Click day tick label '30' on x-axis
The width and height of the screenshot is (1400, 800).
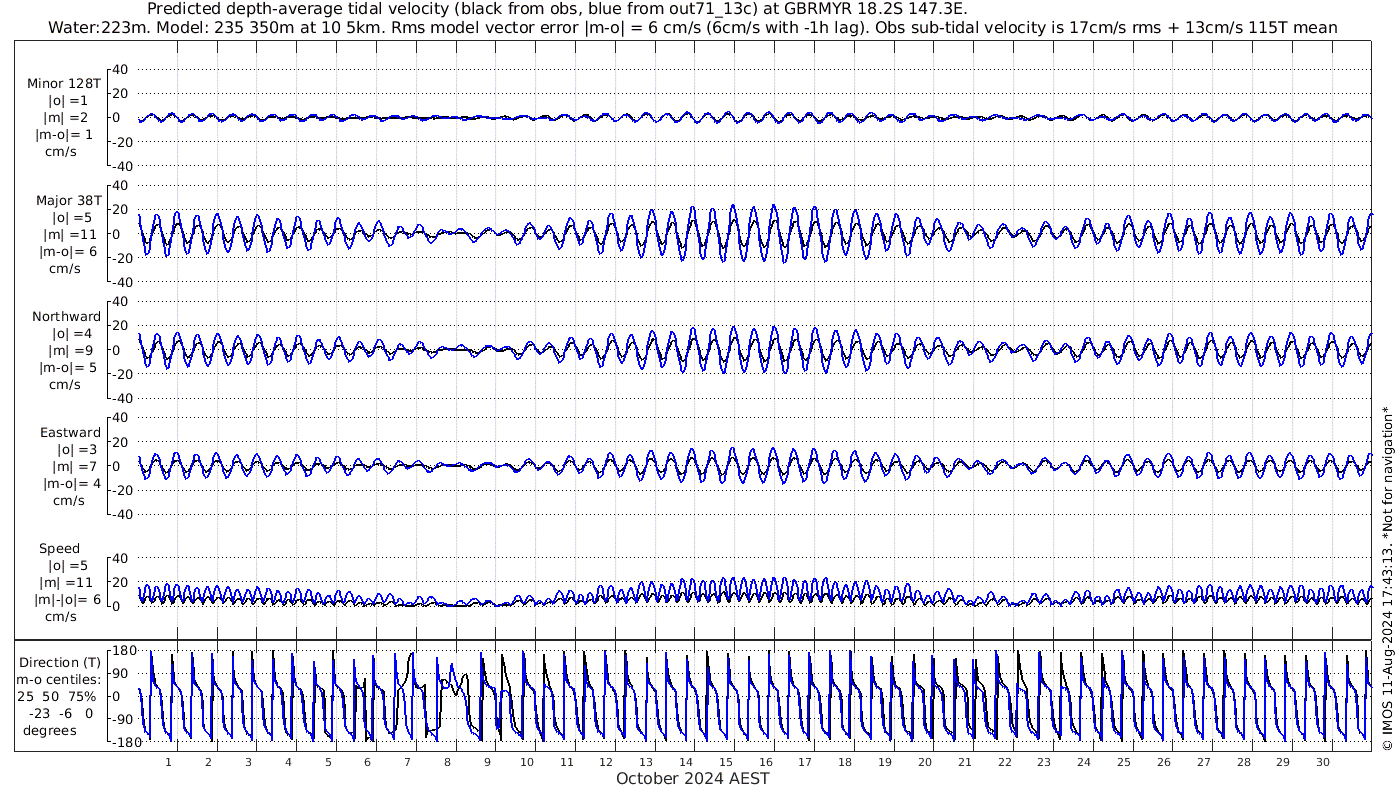tap(1323, 761)
